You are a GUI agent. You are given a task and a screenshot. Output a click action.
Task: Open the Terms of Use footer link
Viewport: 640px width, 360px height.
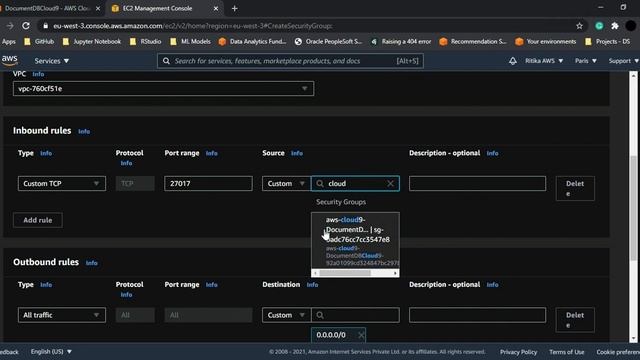tap(567, 352)
